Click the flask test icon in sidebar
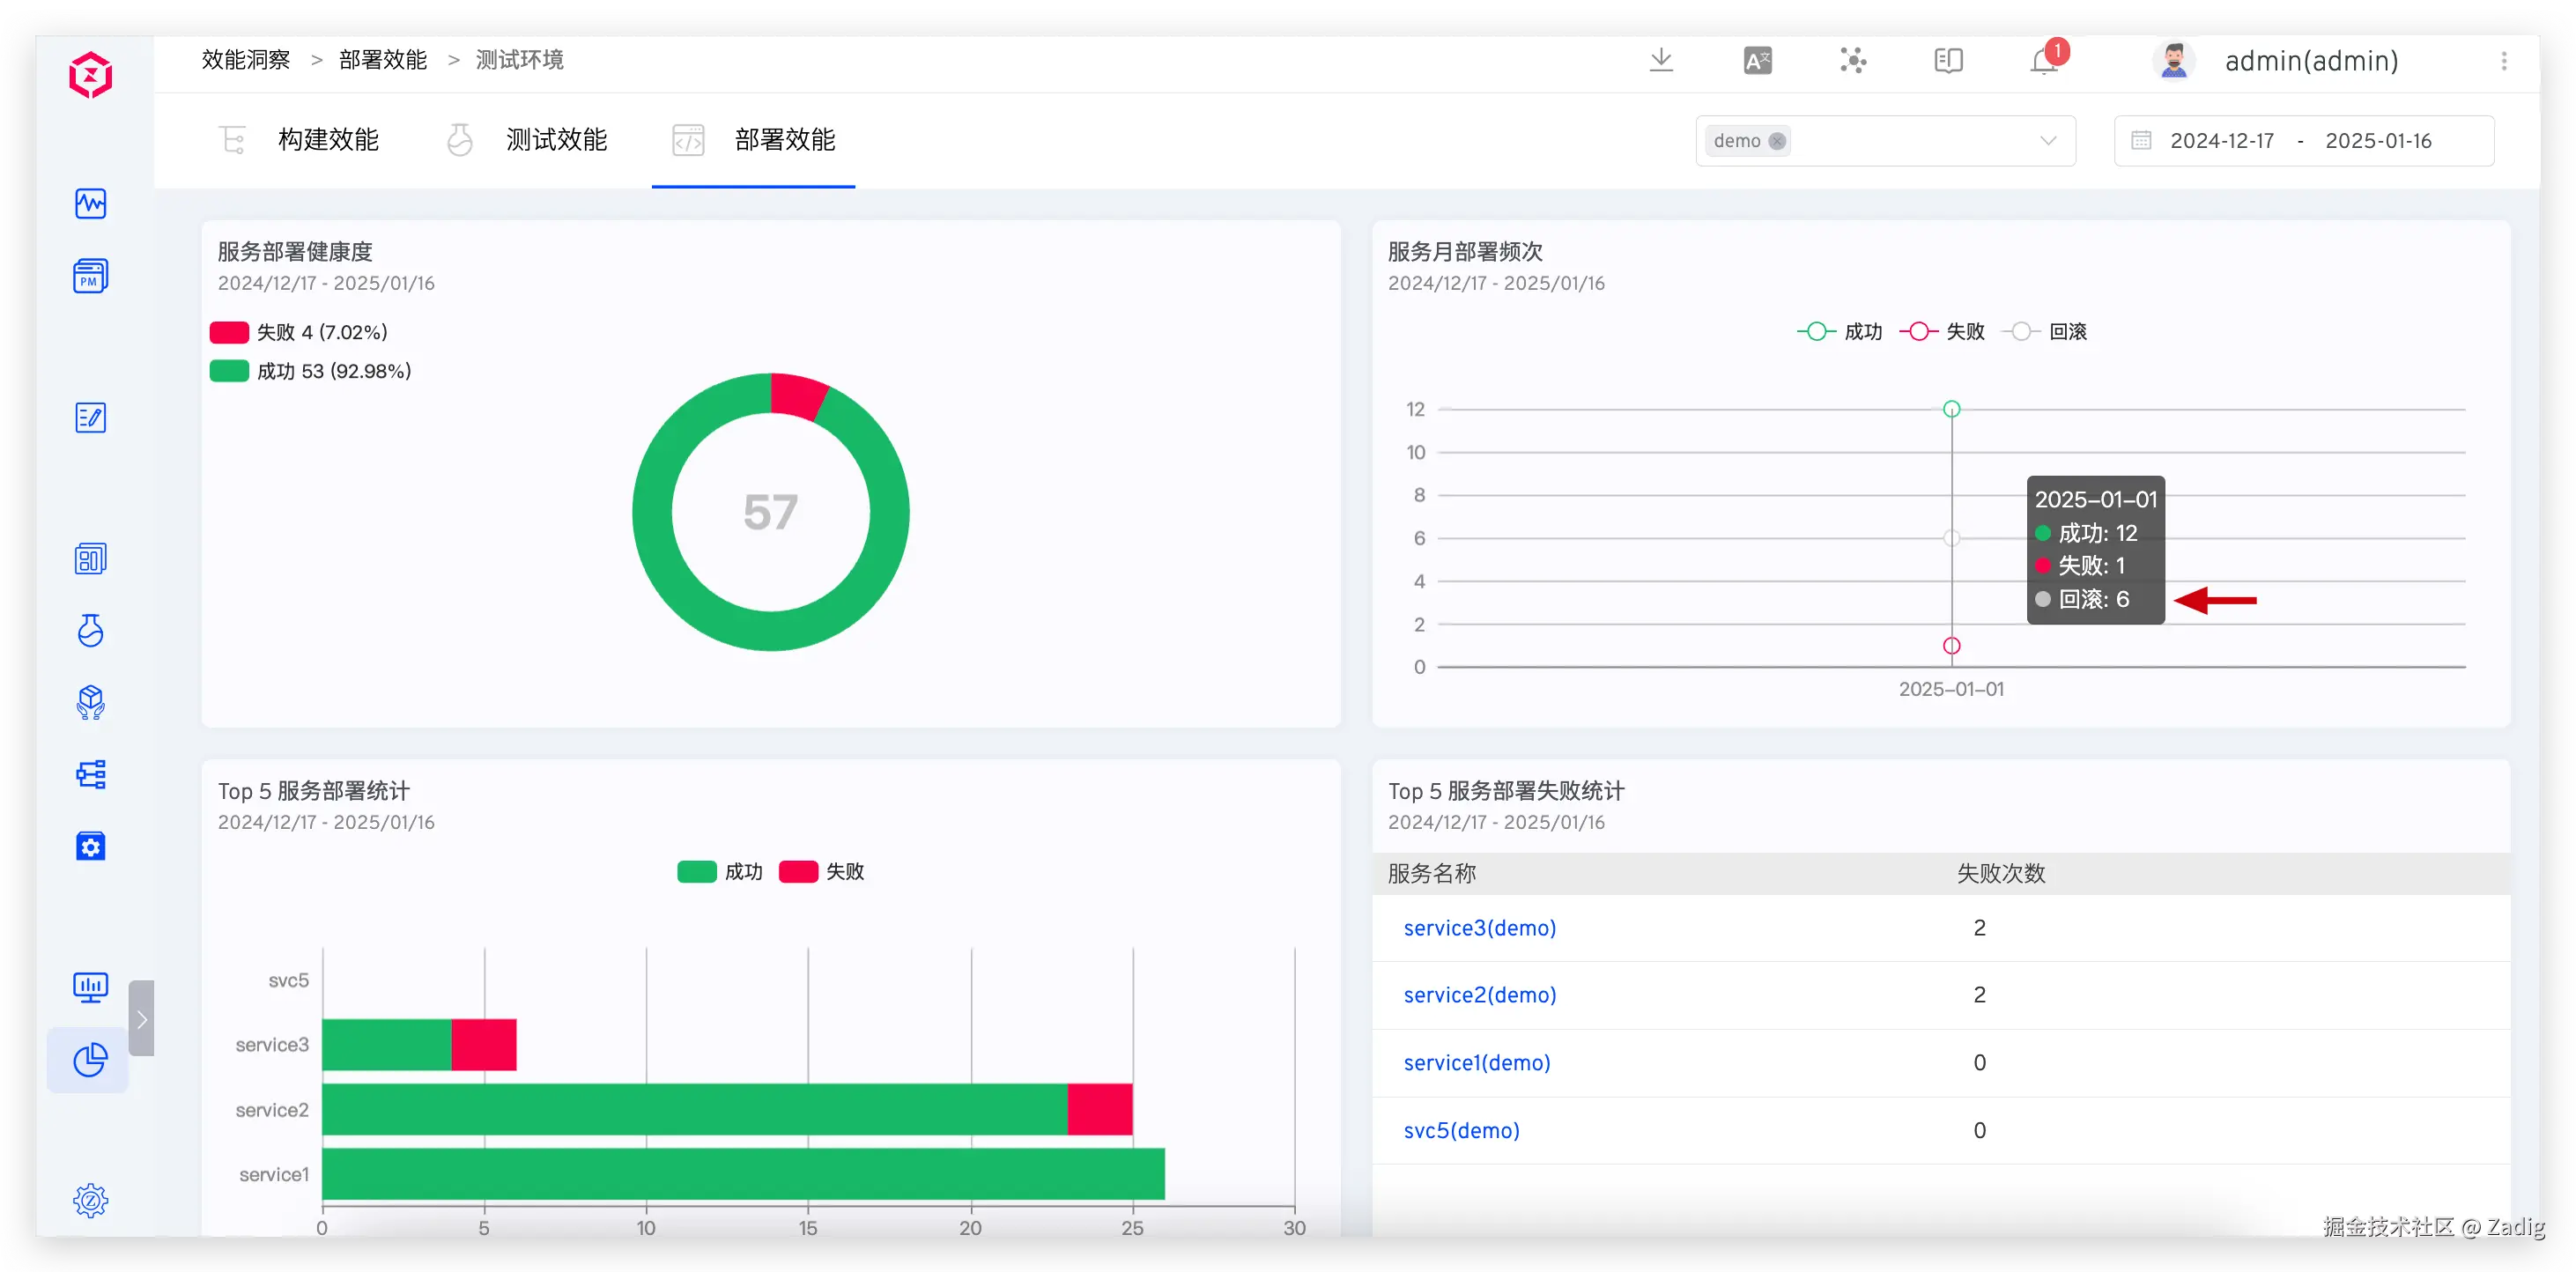The width and height of the screenshot is (2576, 1272). pyautogui.click(x=90, y=631)
